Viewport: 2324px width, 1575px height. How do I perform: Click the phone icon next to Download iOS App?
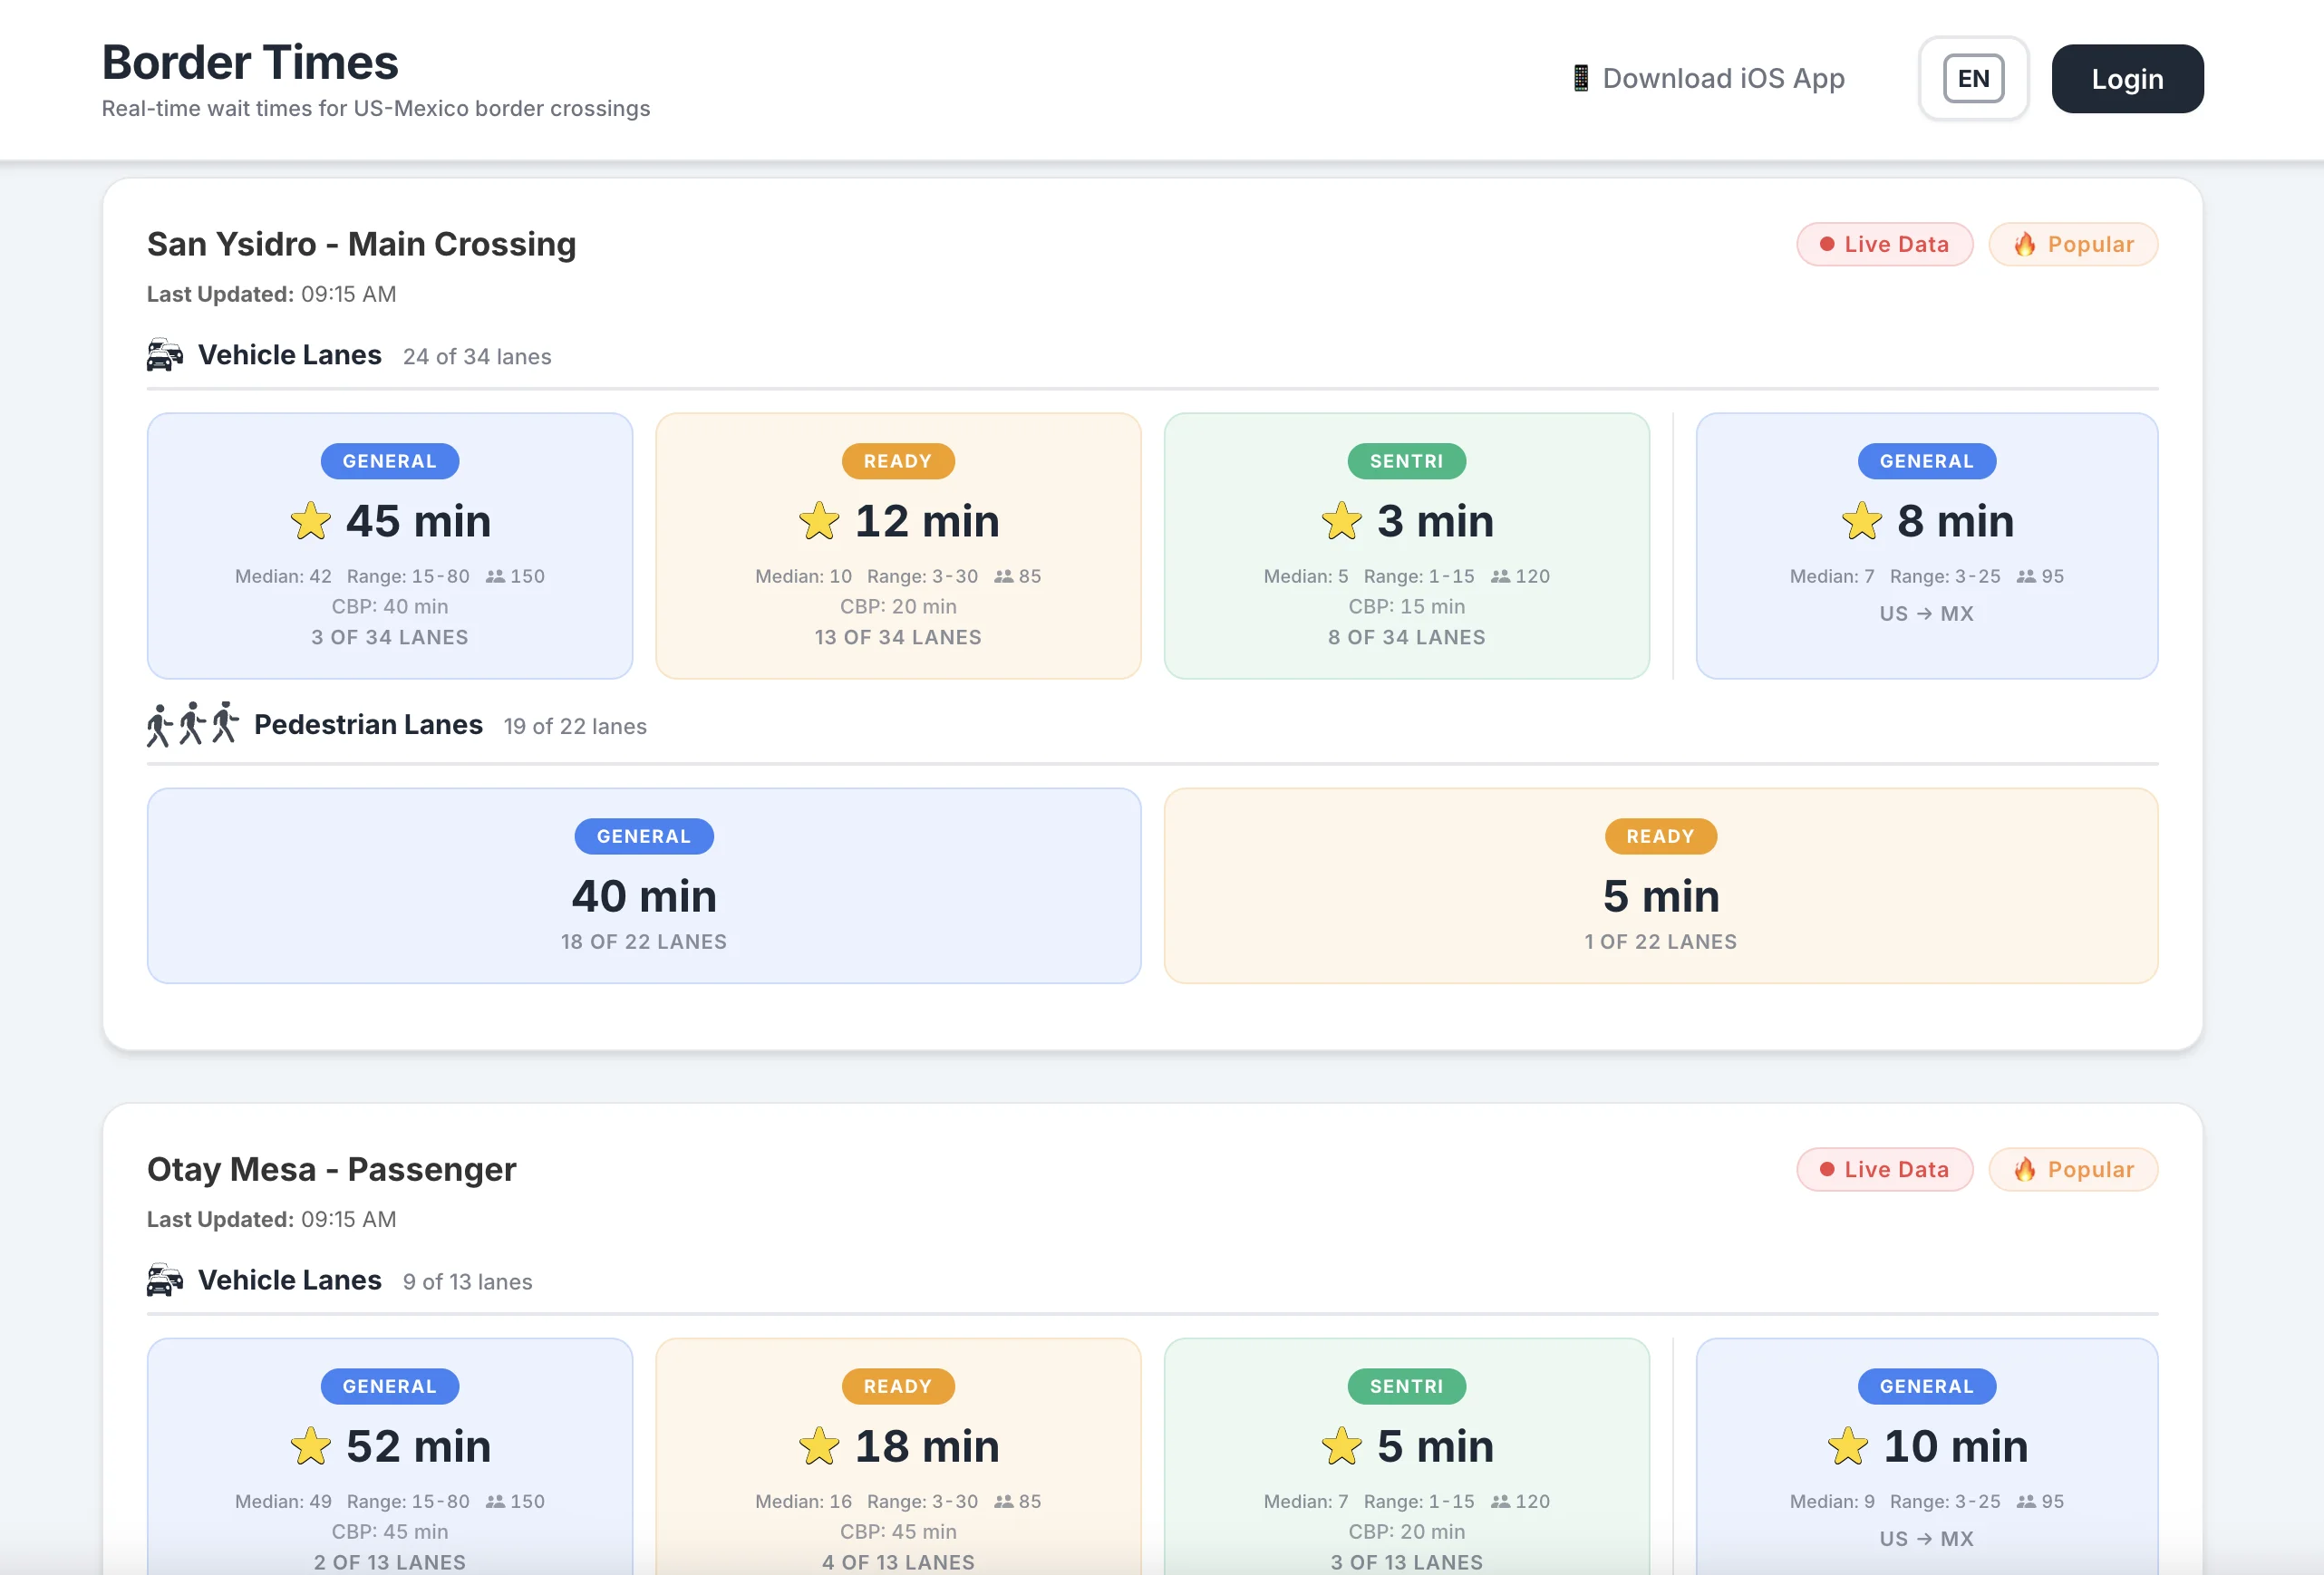[x=1580, y=78]
